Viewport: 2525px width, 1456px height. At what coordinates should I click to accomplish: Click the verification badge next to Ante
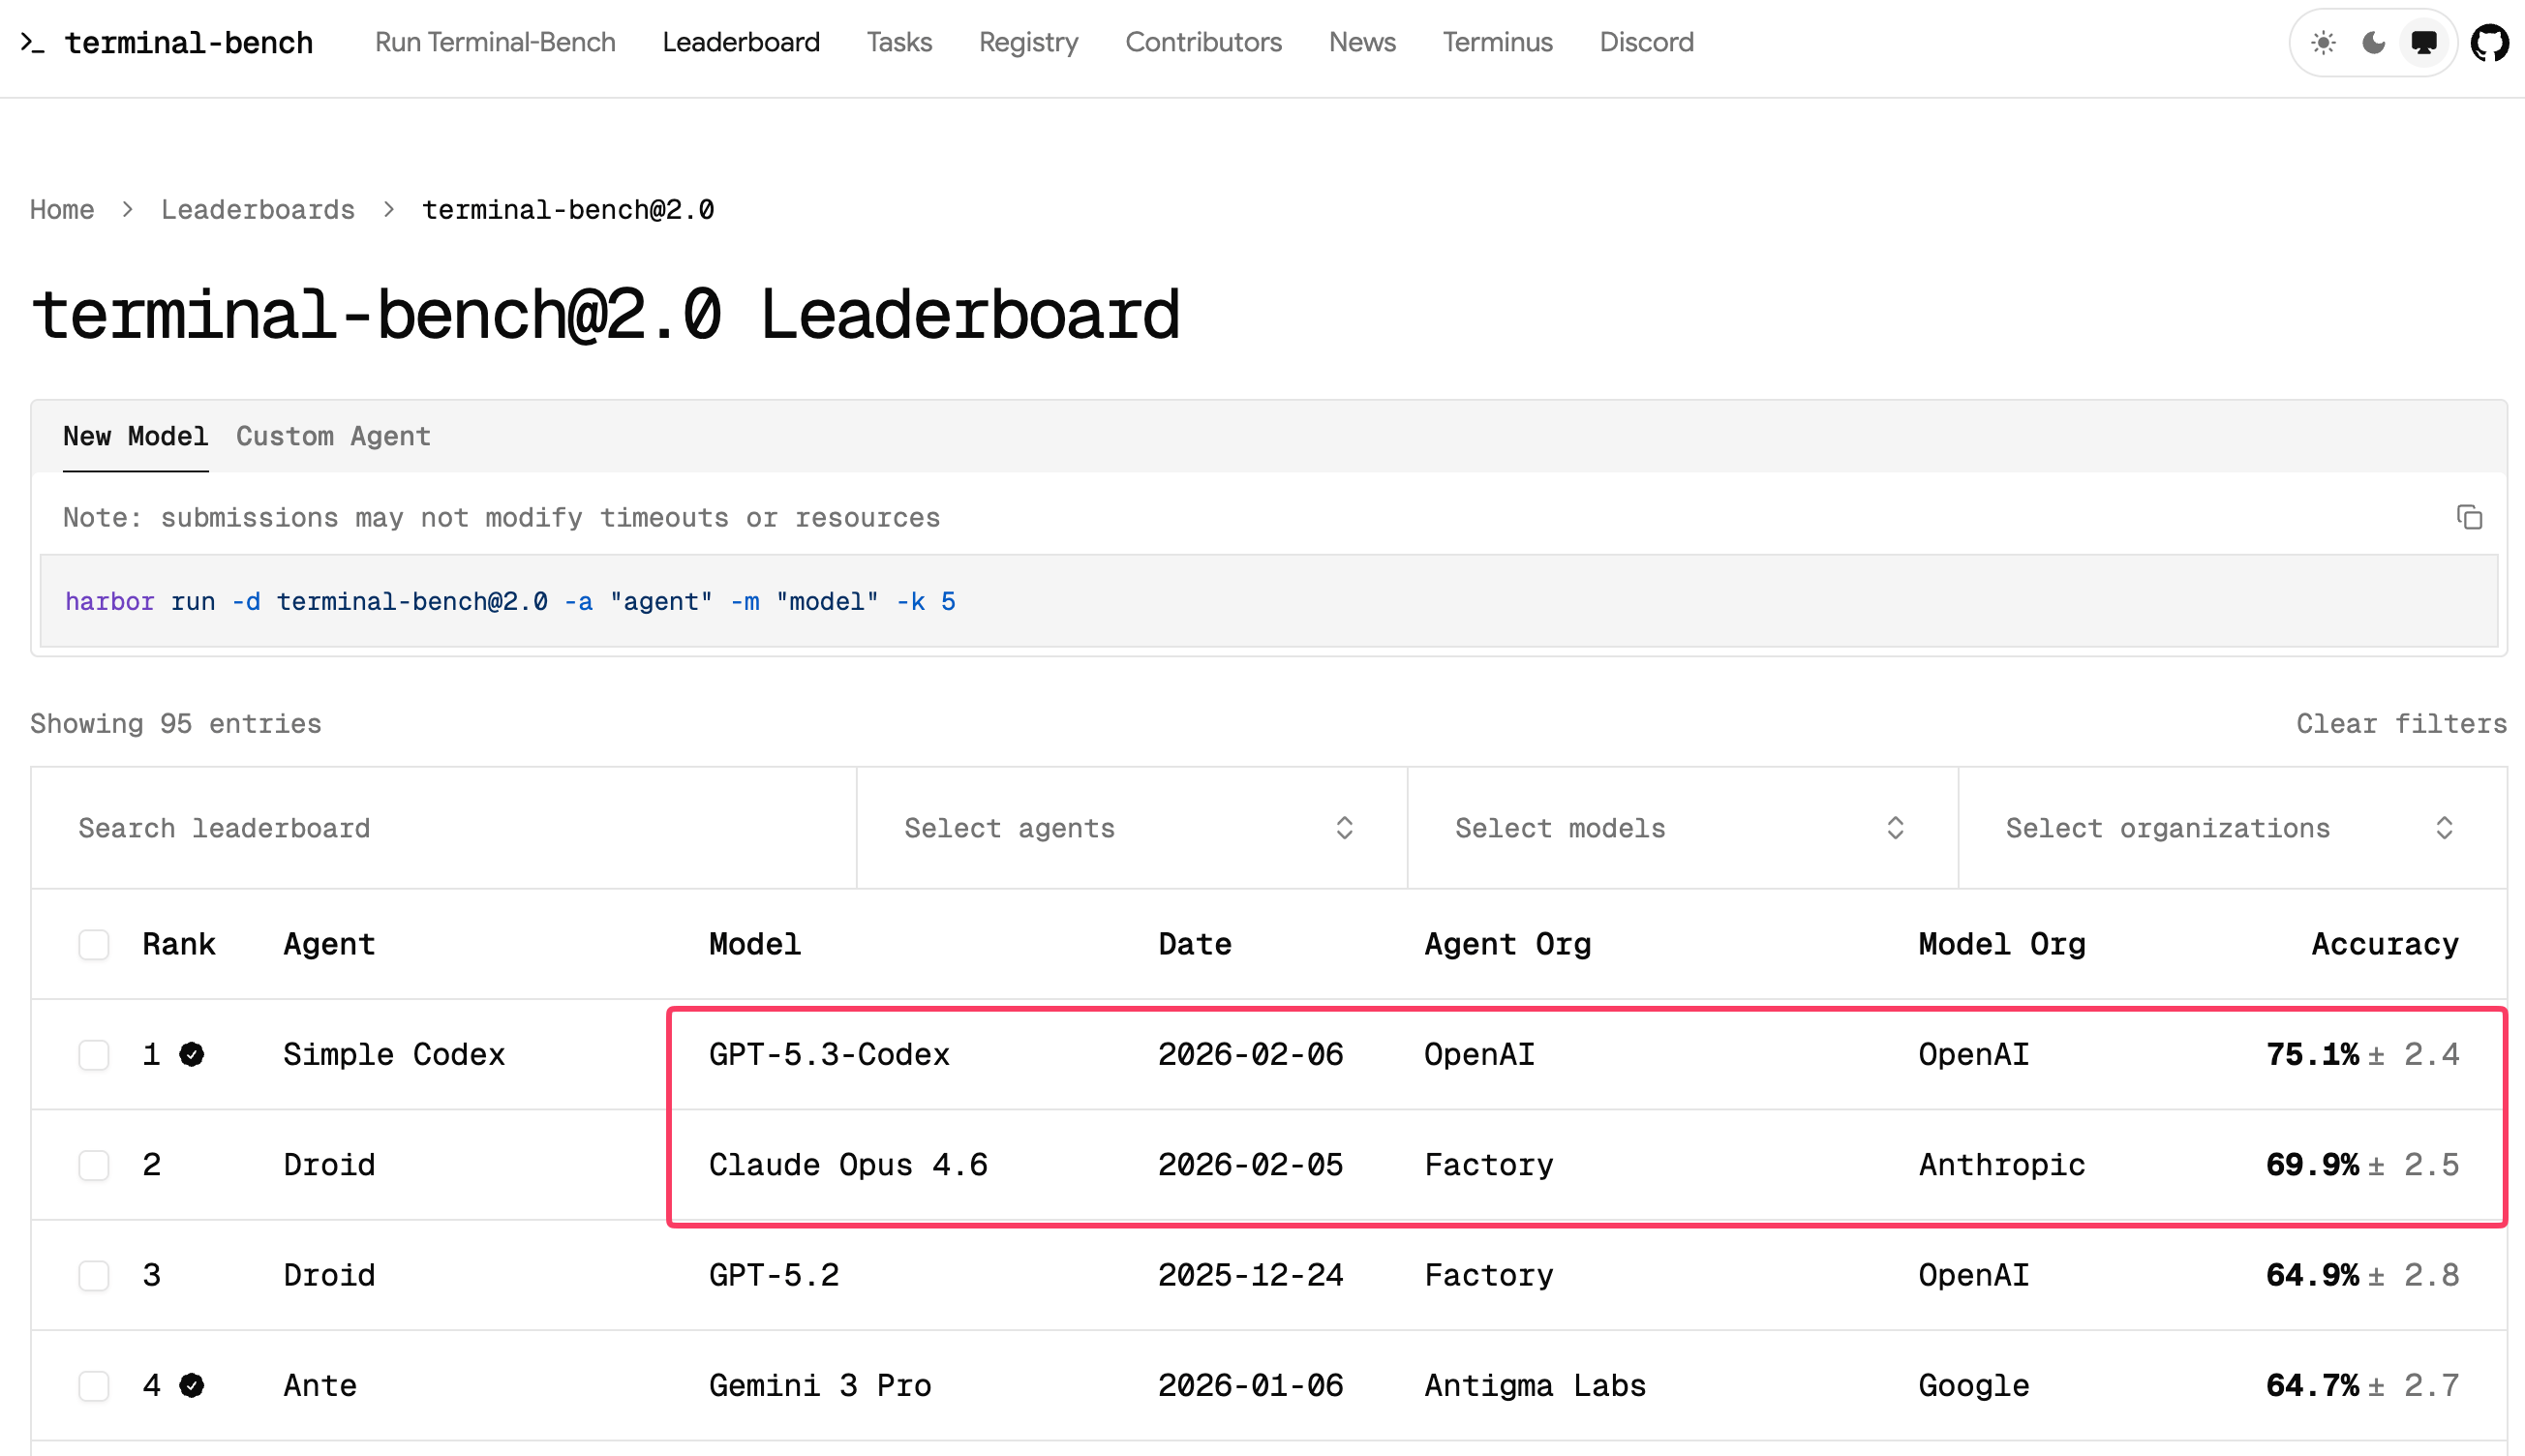[192, 1385]
